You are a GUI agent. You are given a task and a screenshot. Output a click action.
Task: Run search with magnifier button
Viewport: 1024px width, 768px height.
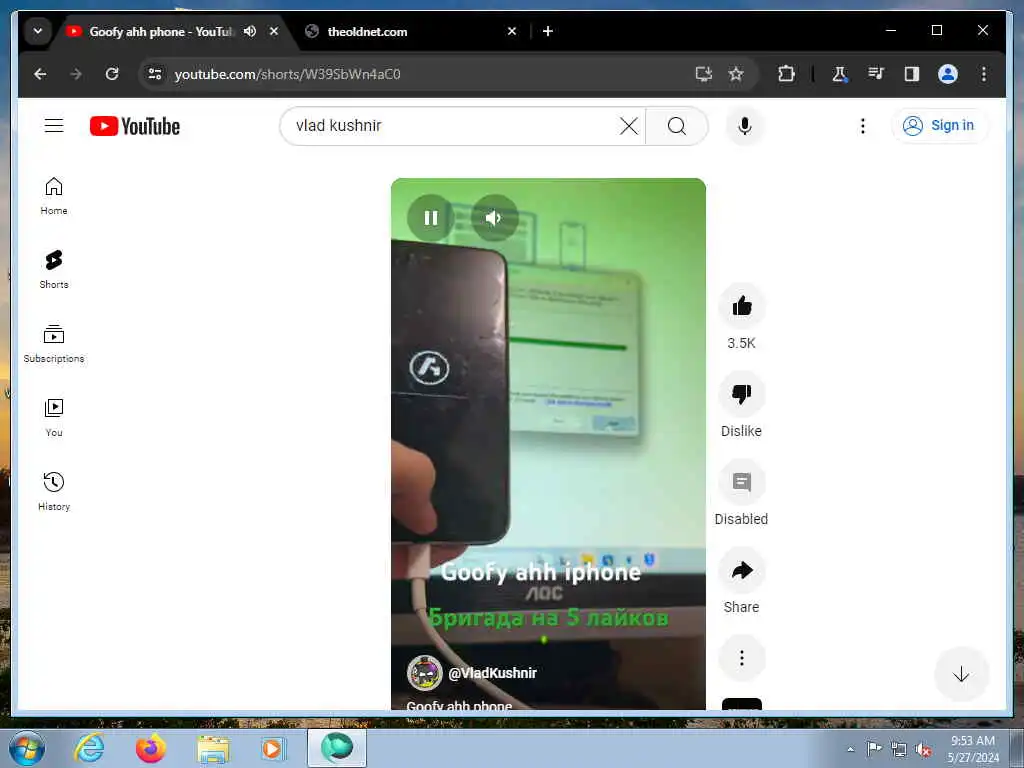[677, 125]
